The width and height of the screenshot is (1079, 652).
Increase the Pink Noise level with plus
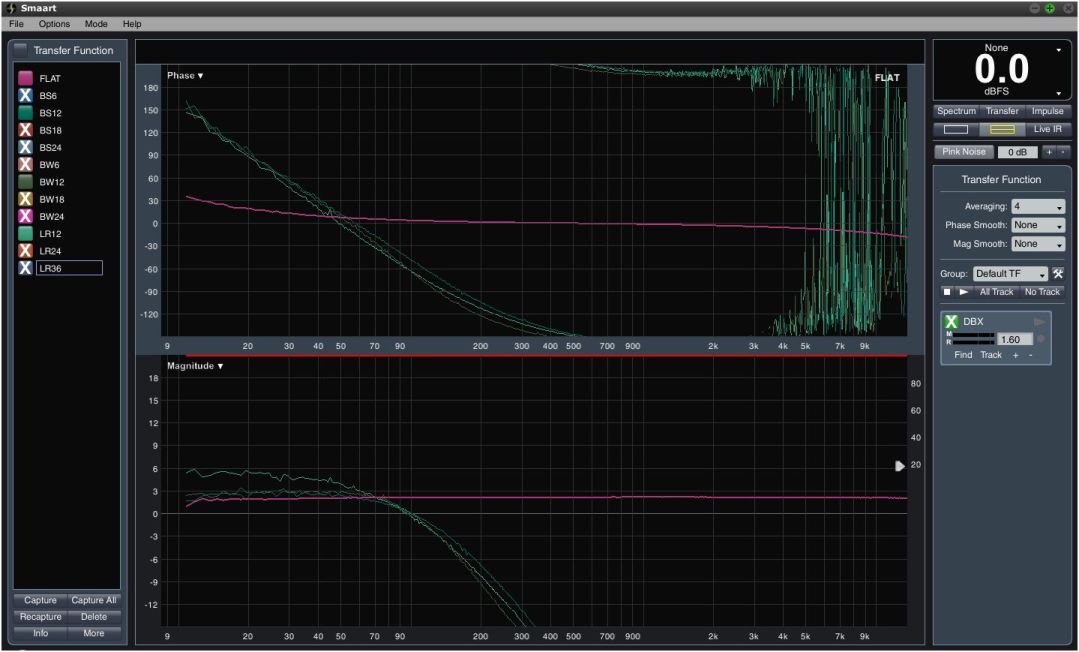point(1049,152)
